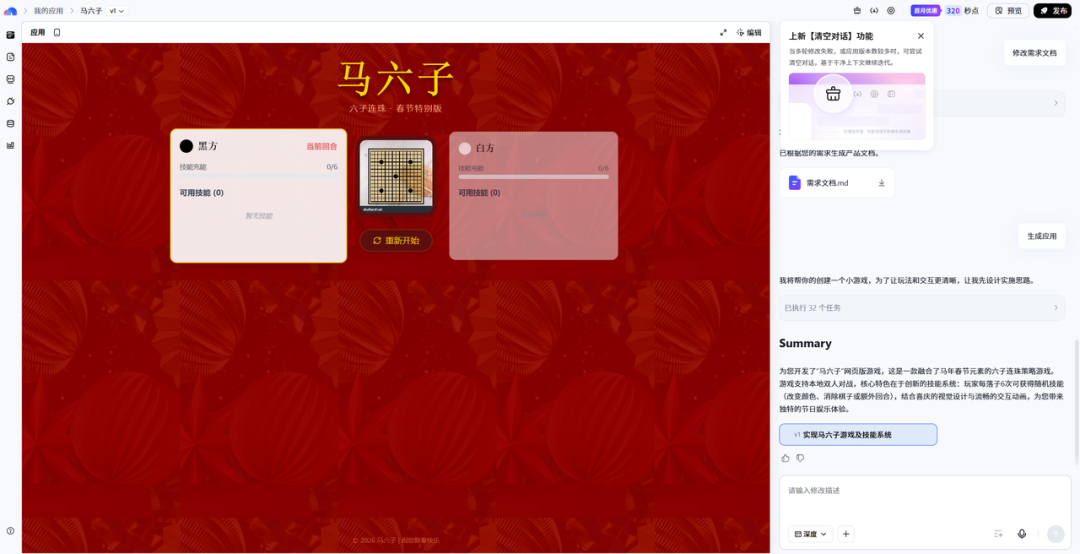1080x554 pixels.
Task: Click the send arrow button
Action: [1055, 534]
